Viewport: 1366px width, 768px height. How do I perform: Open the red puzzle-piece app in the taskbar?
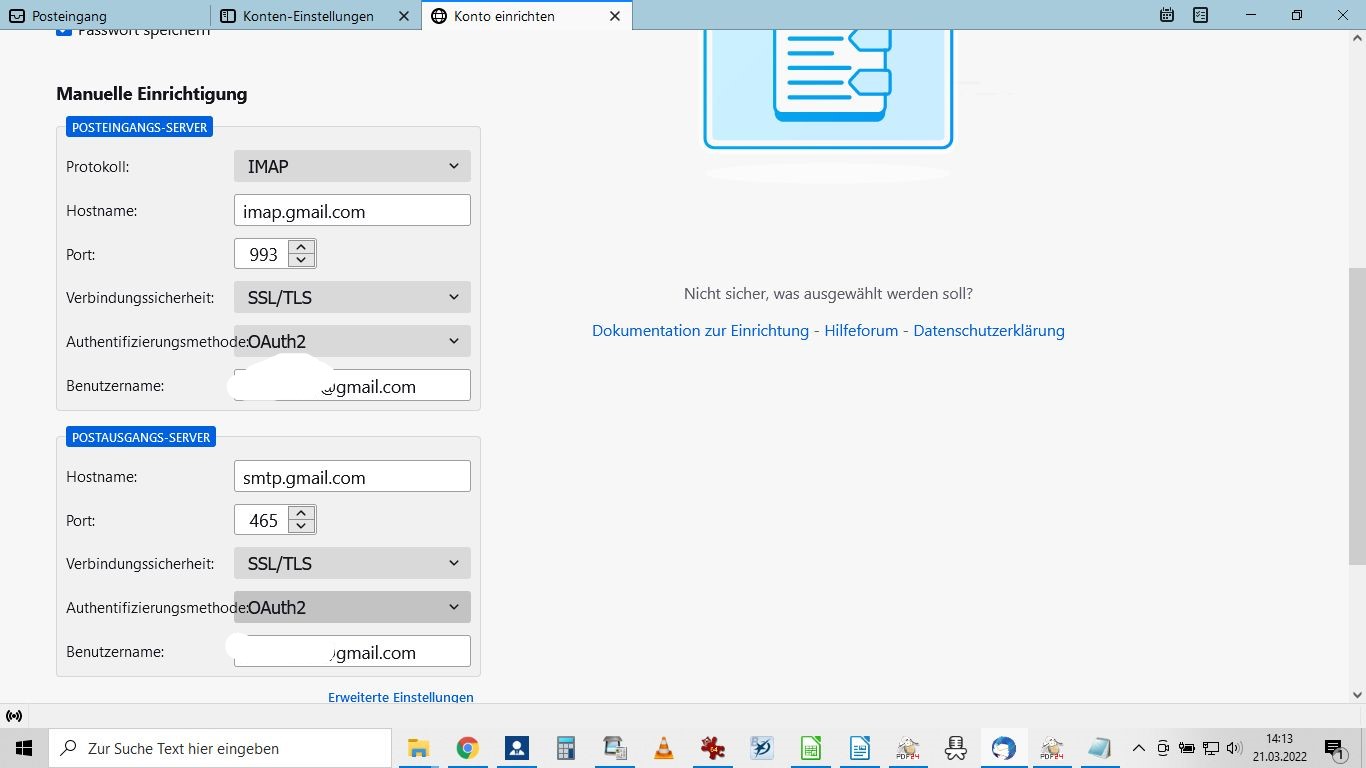pos(712,748)
